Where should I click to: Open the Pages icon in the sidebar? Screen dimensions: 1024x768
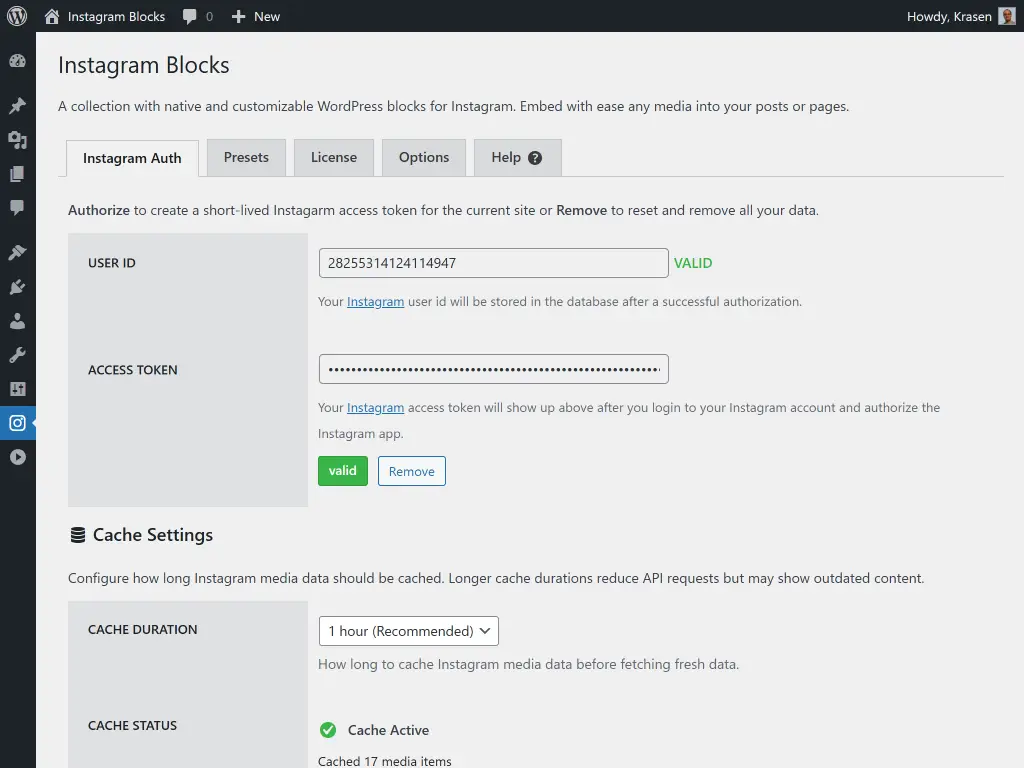pyautogui.click(x=18, y=173)
